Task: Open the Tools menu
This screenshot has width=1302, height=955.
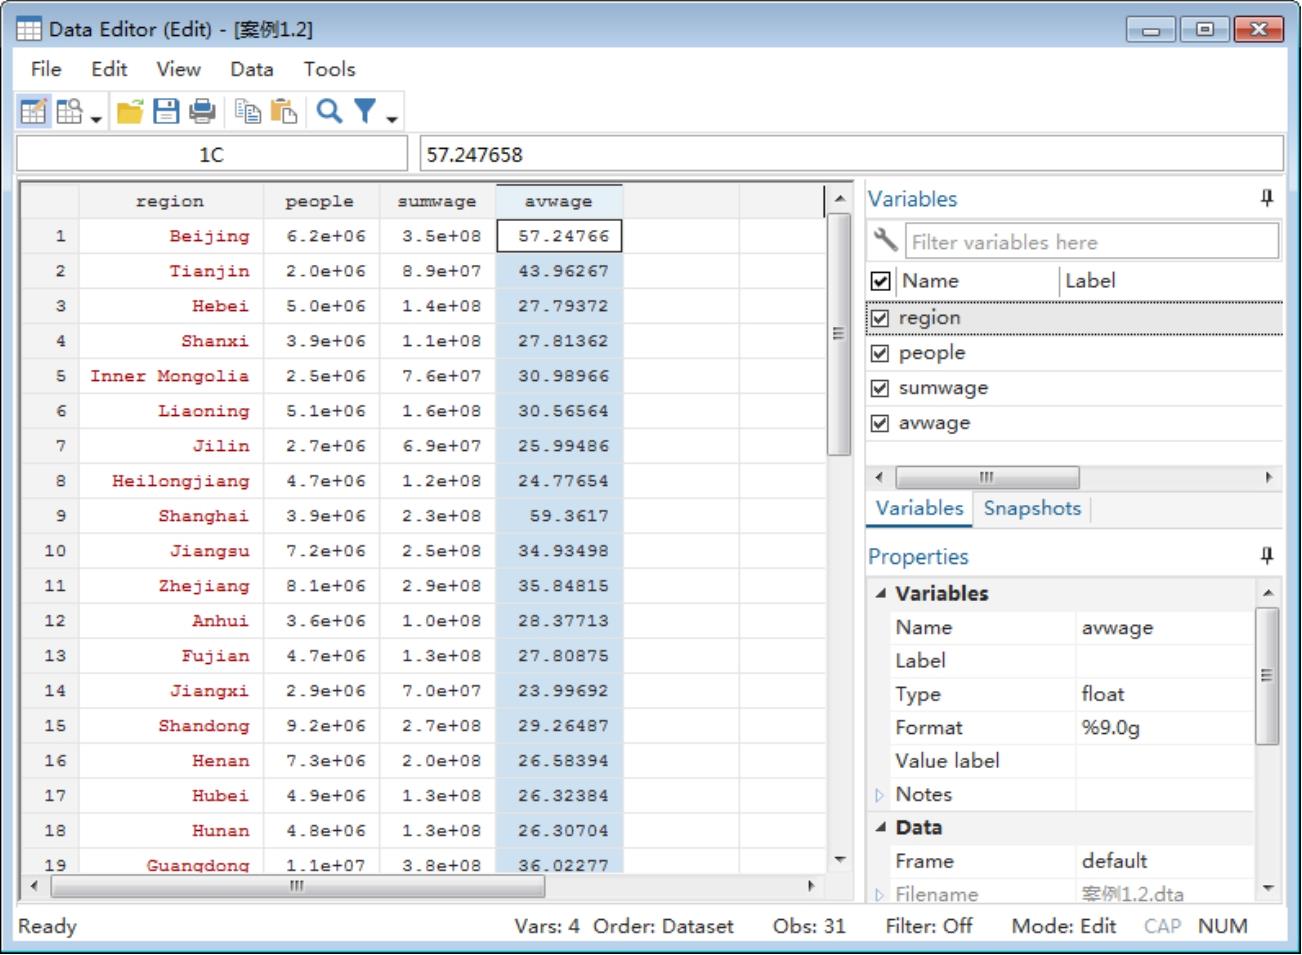Action: click(x=329, y=69)
